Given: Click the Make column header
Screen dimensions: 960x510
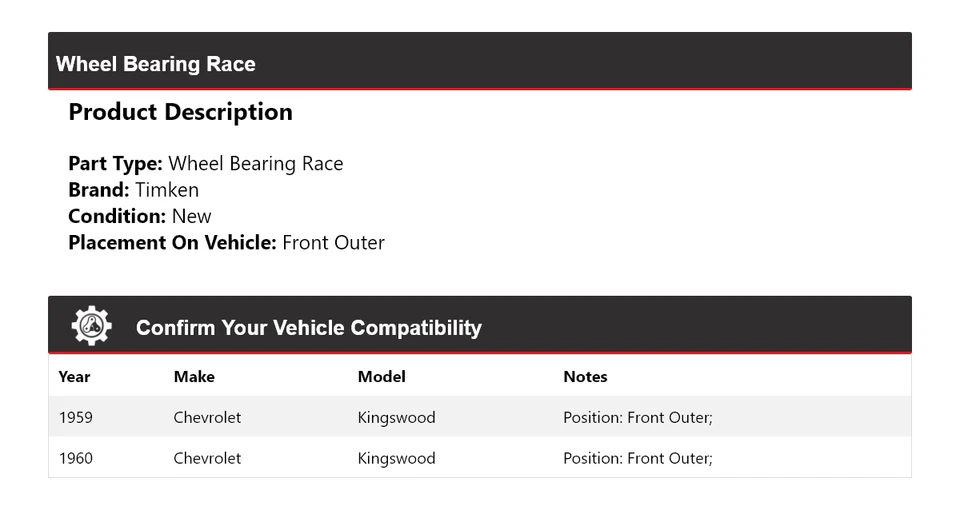Looking at the screenshot, I should point(194,377).
